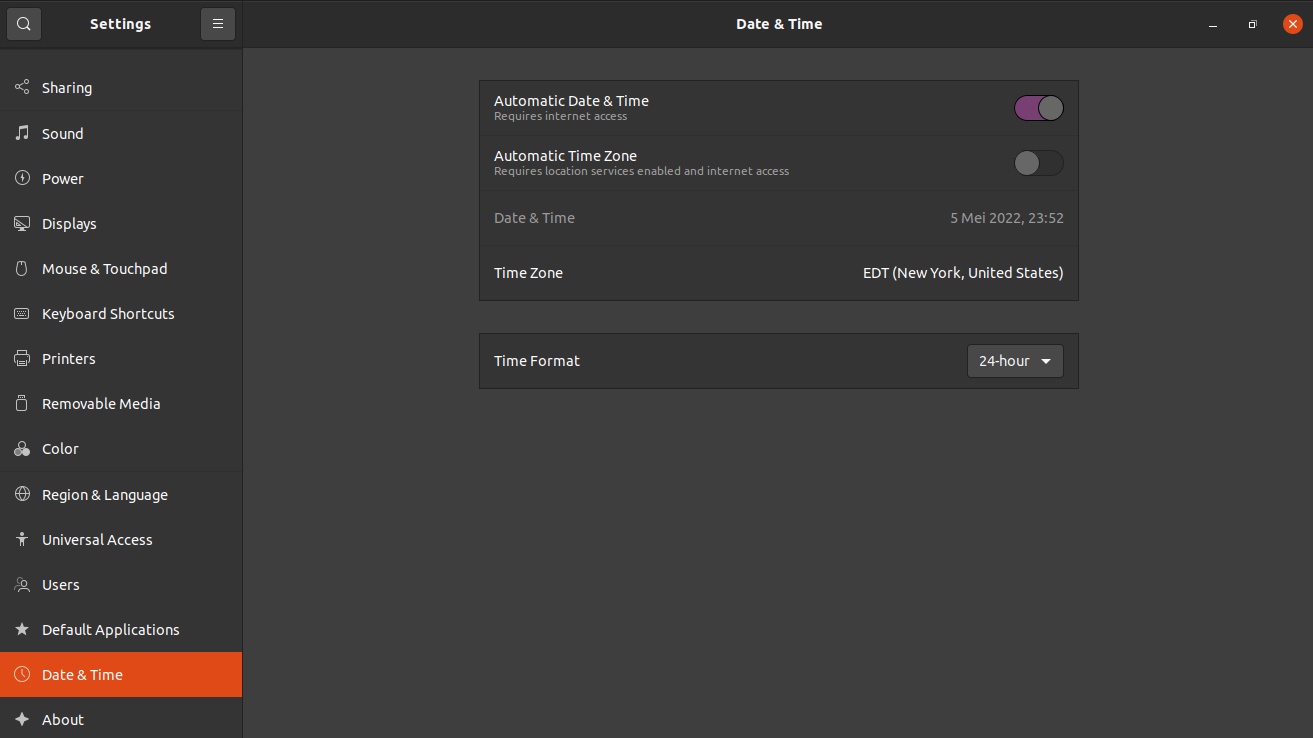Click the Color settings icon

[21, 448]
